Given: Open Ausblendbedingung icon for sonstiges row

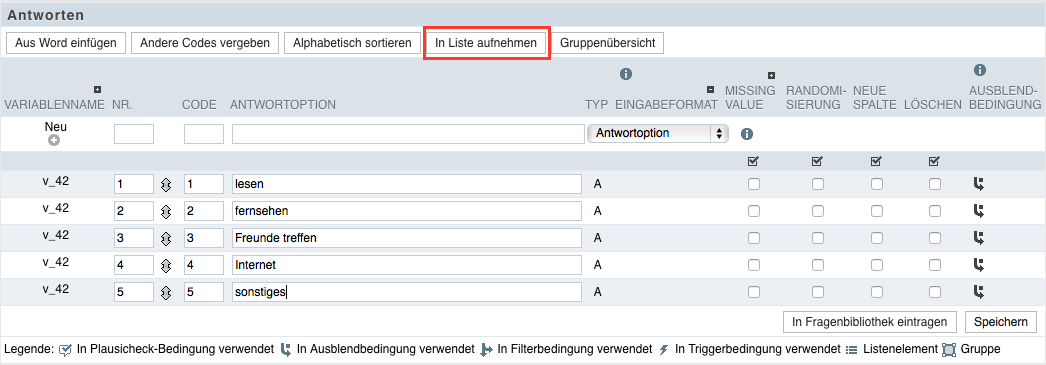Looking at the screenshot, I should [x=979, y=292].
